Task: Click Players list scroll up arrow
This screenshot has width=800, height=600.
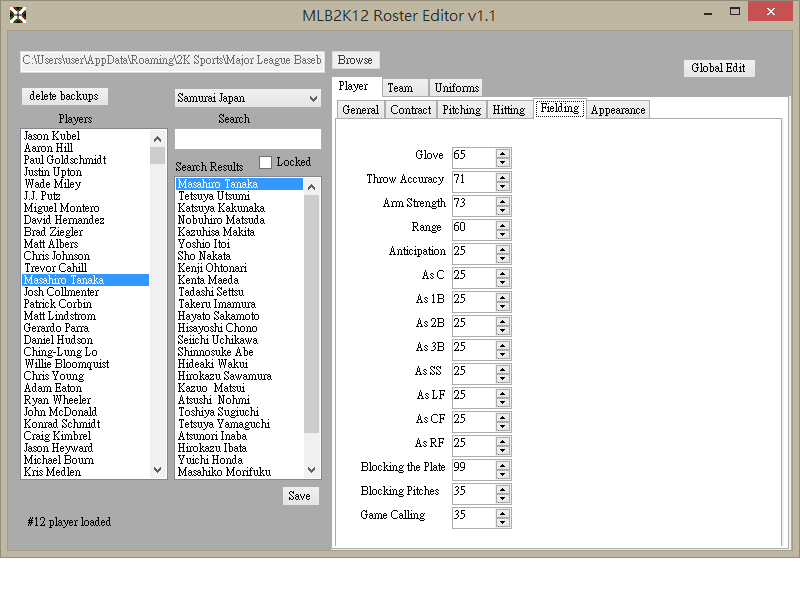Action: [158, 139]
